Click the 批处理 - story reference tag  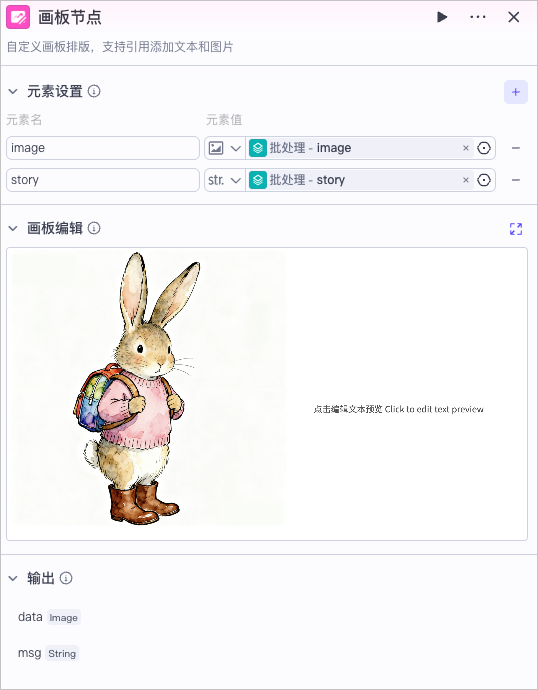point(361,180)
